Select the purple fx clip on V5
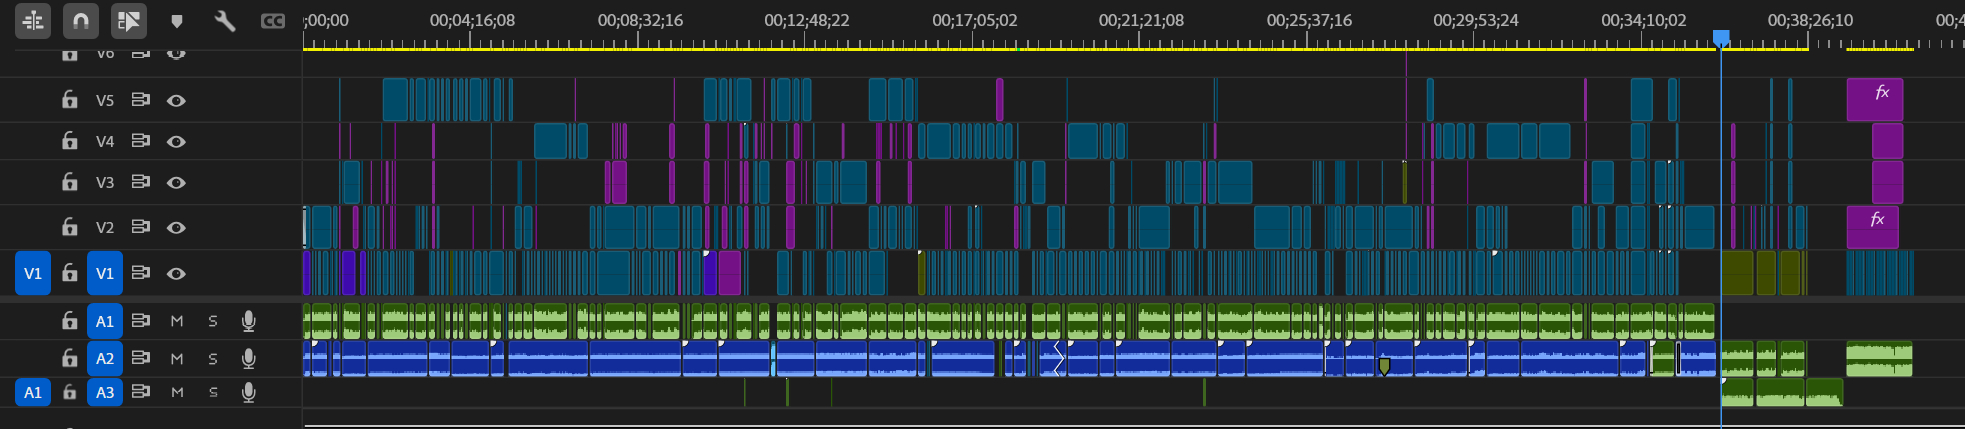Image resolution: width=1965 pixels, height=429 pixels. coord(1874,100)
